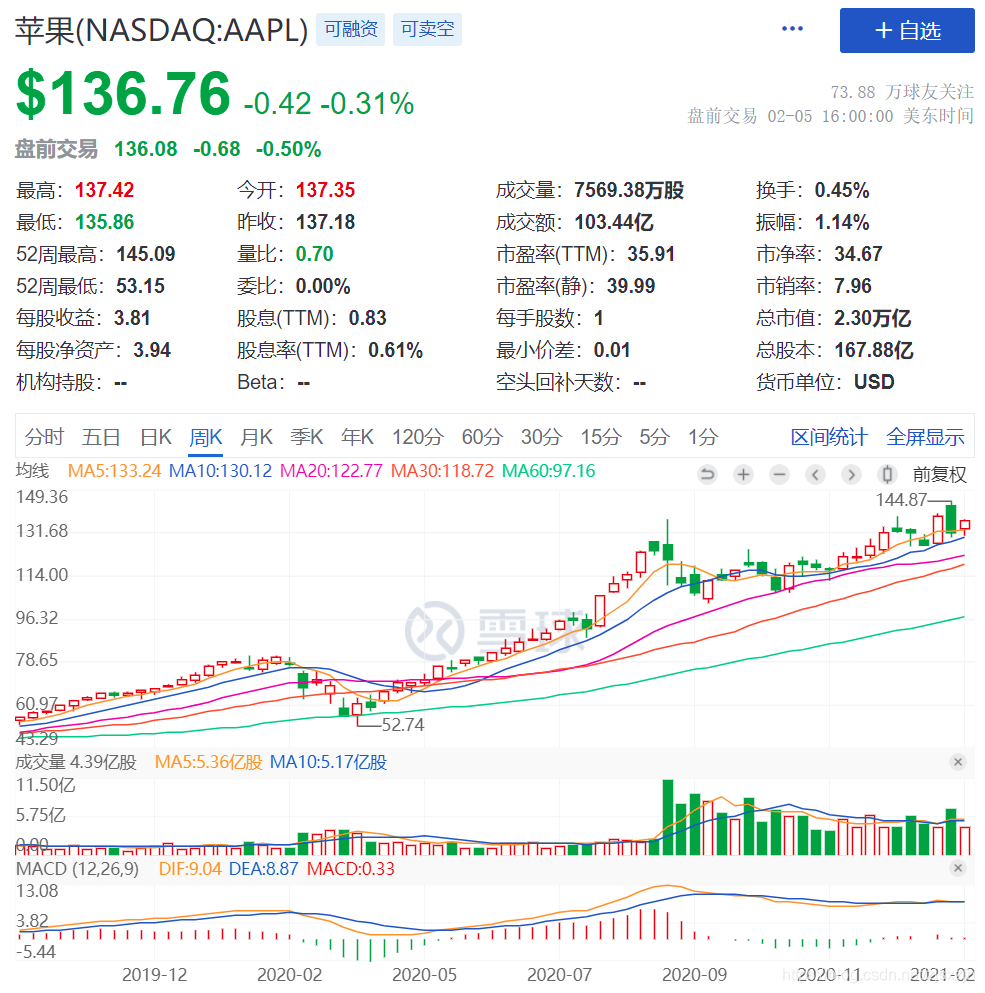
Task: Move chart left with previous arrow
Action: 816,474
